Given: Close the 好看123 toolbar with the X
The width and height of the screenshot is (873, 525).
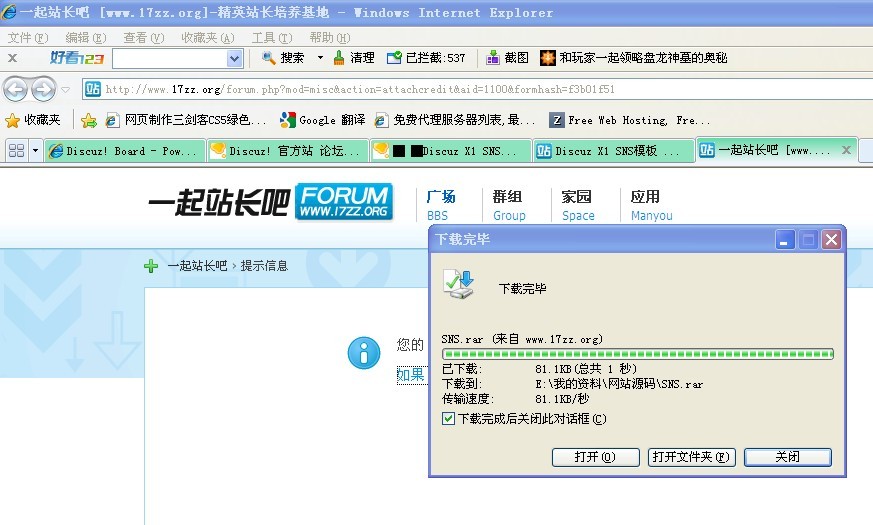Looking at the screenshot, I should (13, 58).
